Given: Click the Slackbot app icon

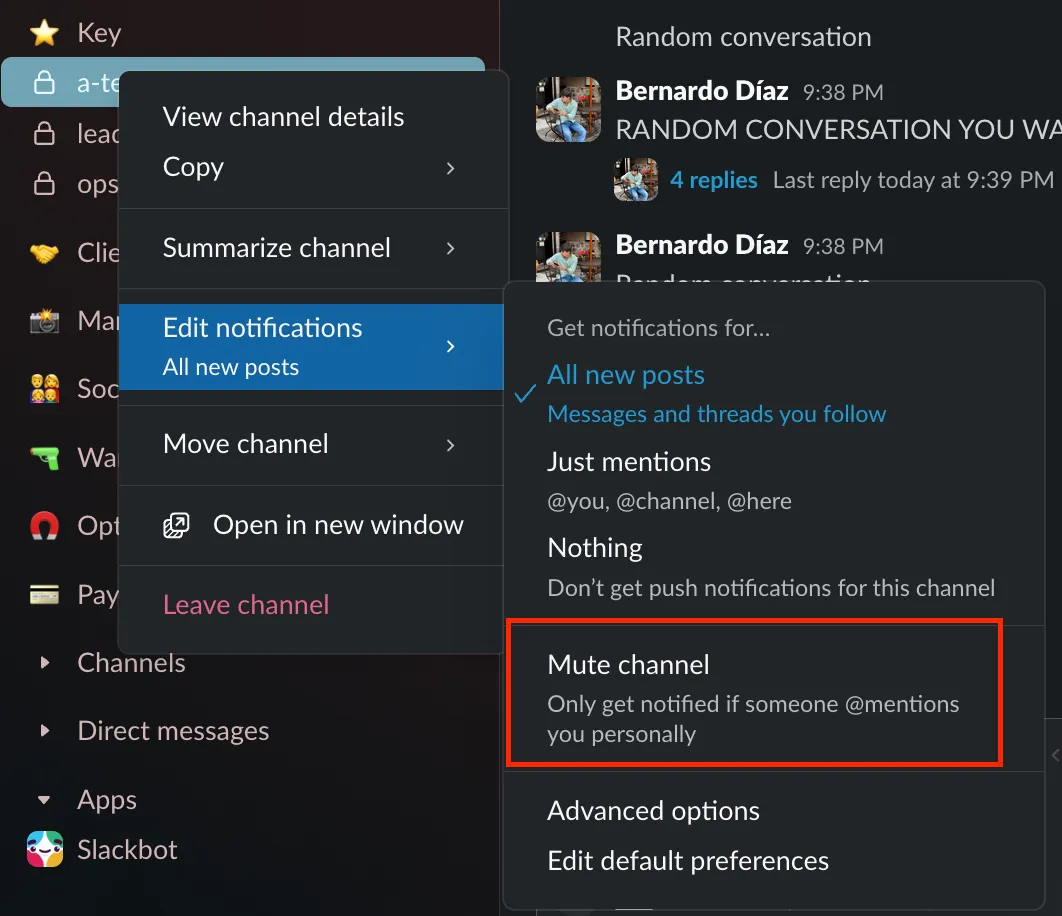Looking at the screenshot, I should coord(44,850).
